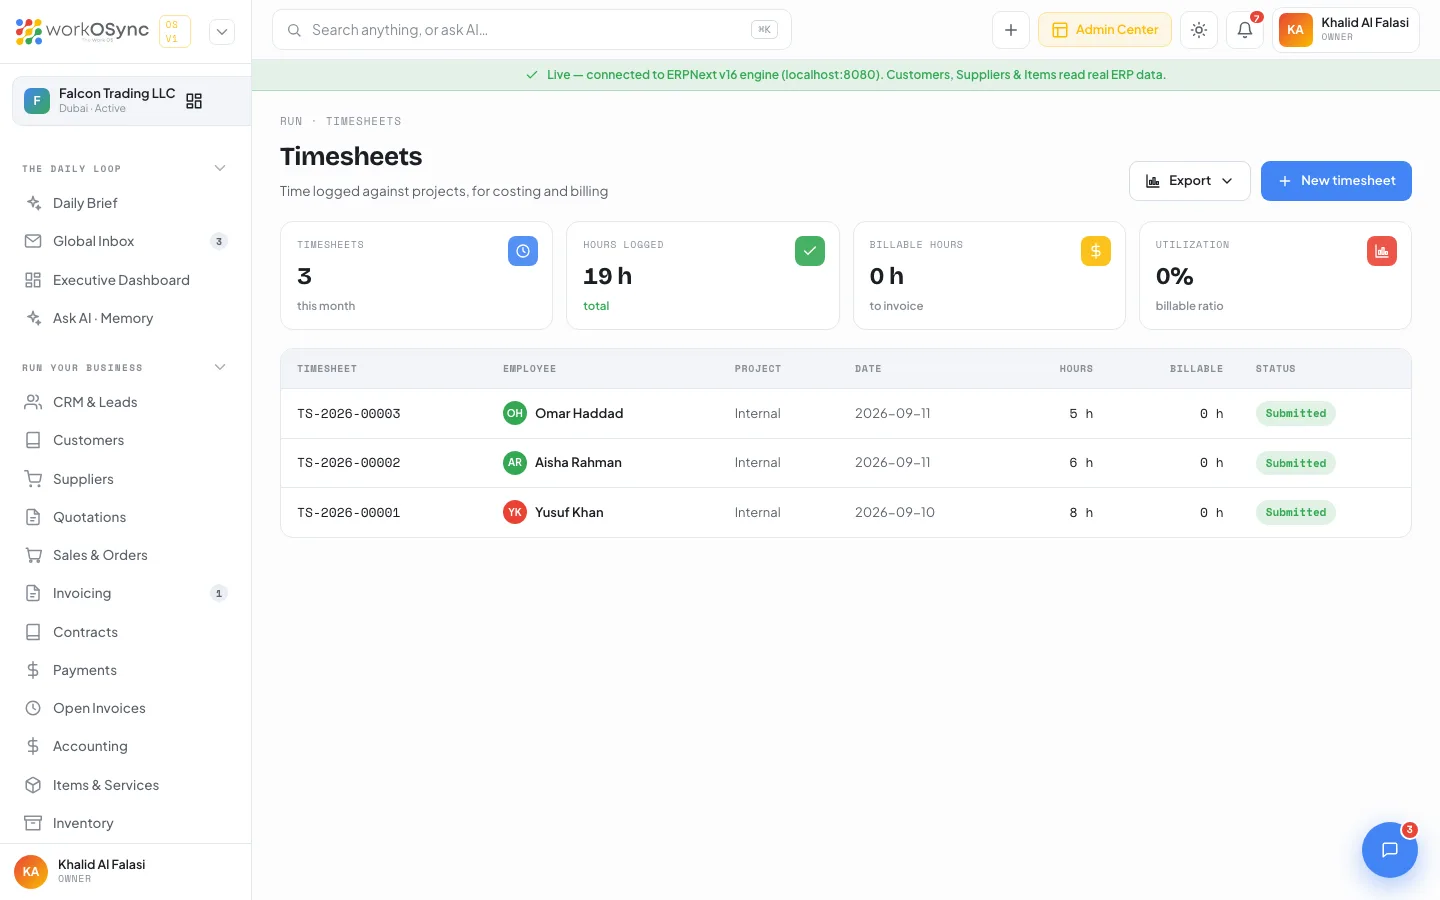Open Items & Services
The width and height of the screenshot is (1440, 900).
click(126, 785)
